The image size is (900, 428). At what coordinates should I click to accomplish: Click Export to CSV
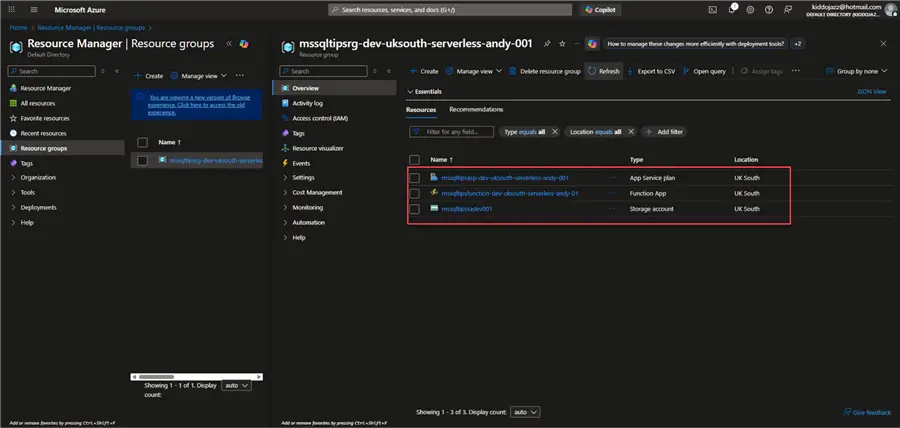651,71
